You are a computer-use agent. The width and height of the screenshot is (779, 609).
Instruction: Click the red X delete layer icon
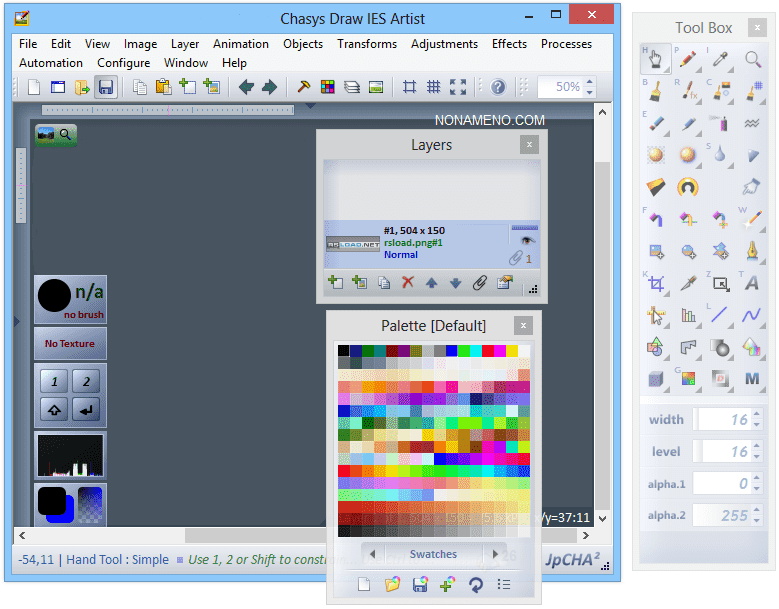click(407, 283)
